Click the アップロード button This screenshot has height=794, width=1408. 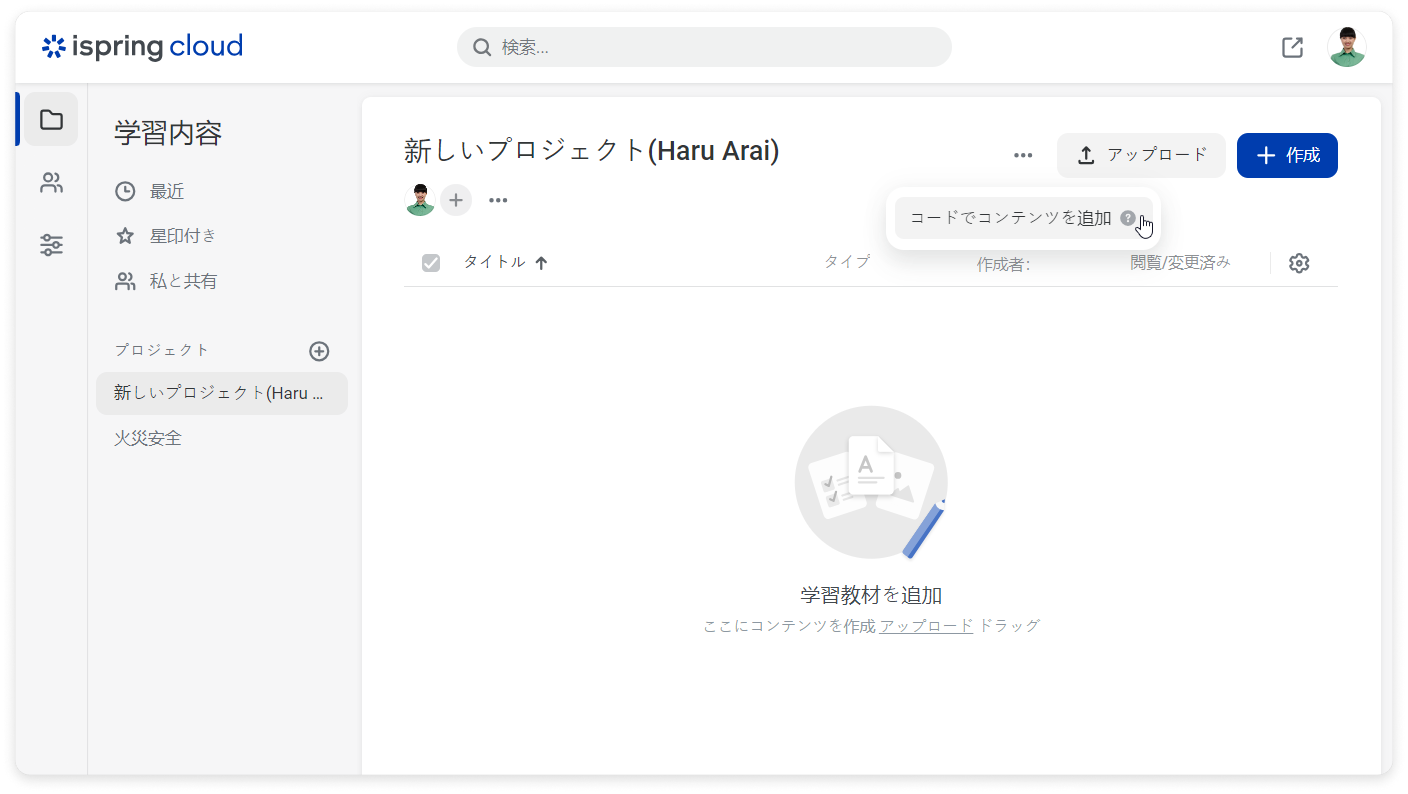tap(1141, 155)
